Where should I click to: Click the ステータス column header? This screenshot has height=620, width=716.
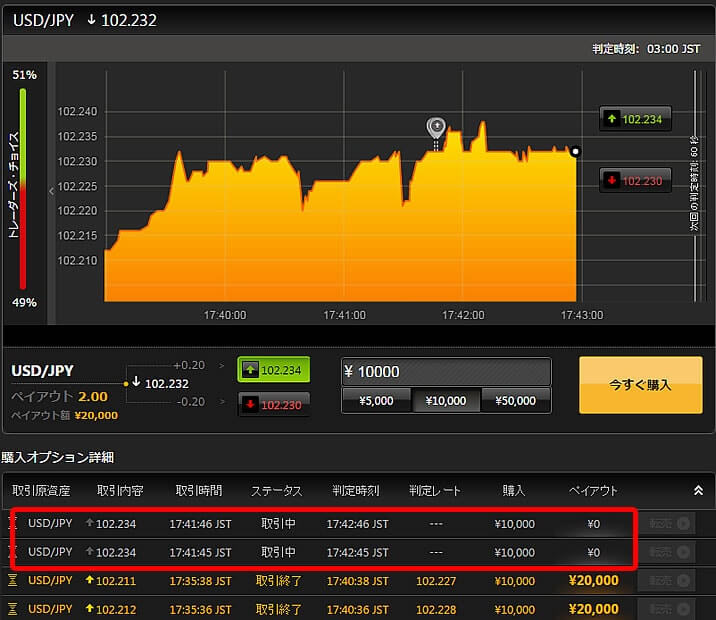277,491
